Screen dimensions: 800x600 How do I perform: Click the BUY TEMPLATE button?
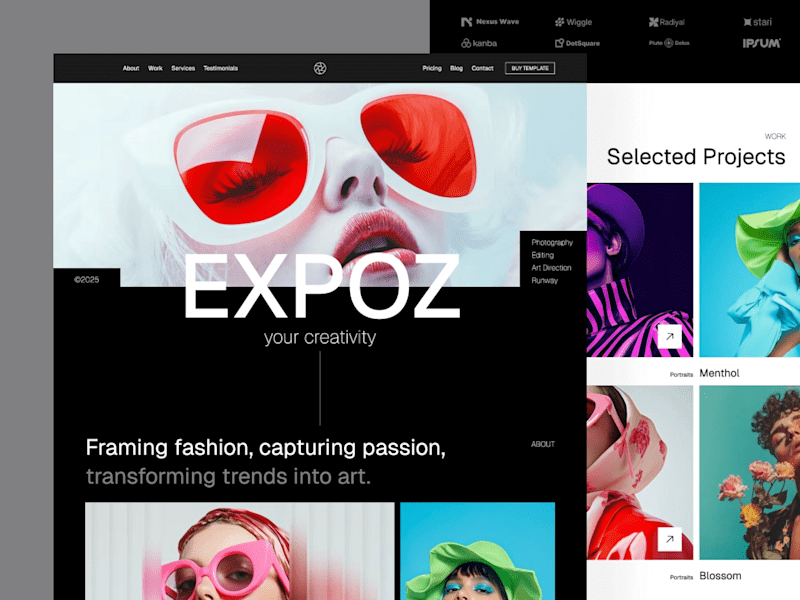pos(530,68)
